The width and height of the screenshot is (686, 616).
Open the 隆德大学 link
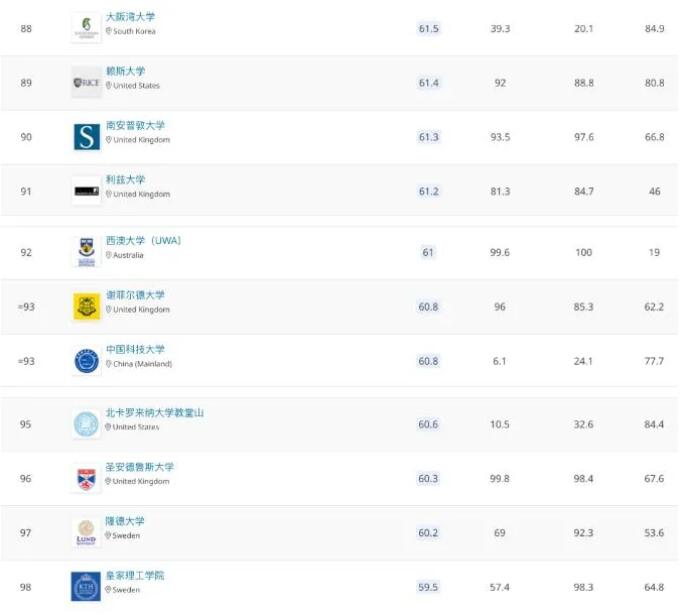tap(125, 521)
